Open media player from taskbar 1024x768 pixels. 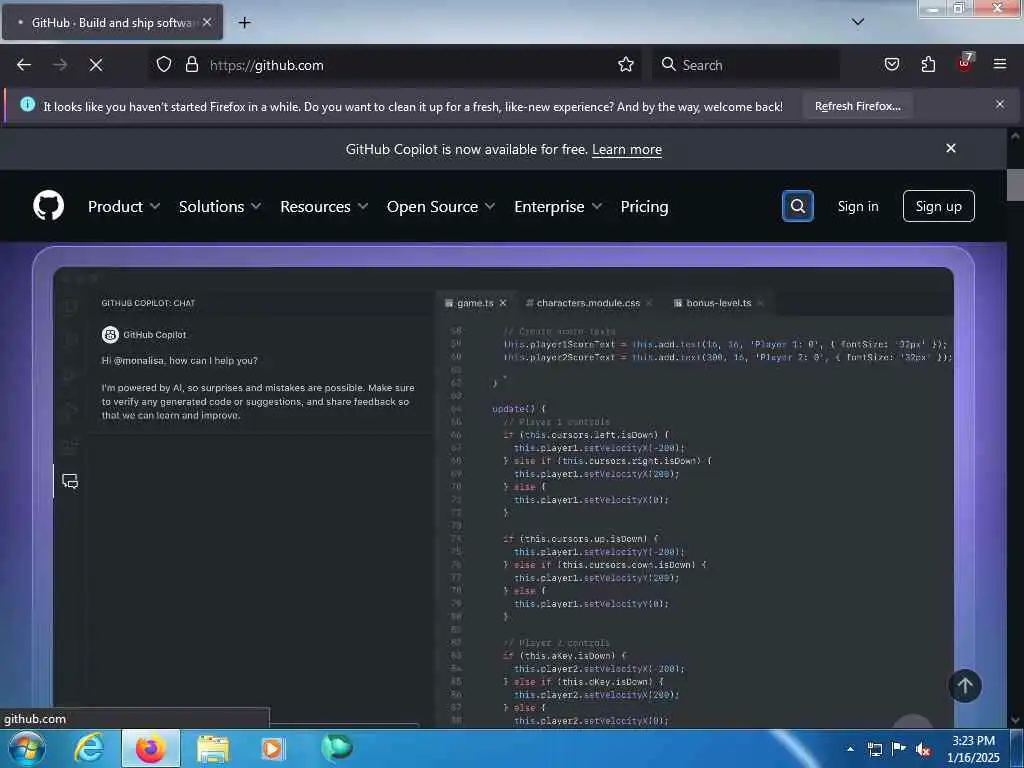tap(273, 748)
